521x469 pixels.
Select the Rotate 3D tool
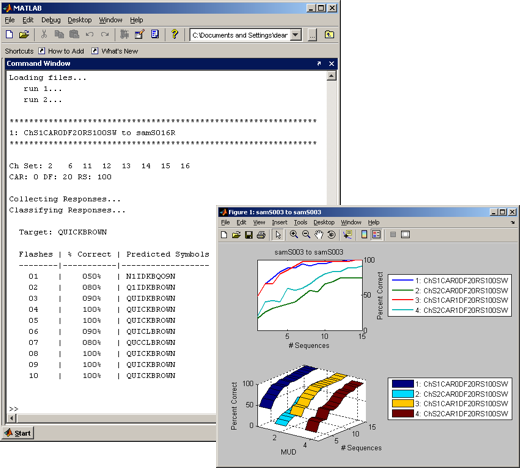[331, 235]
